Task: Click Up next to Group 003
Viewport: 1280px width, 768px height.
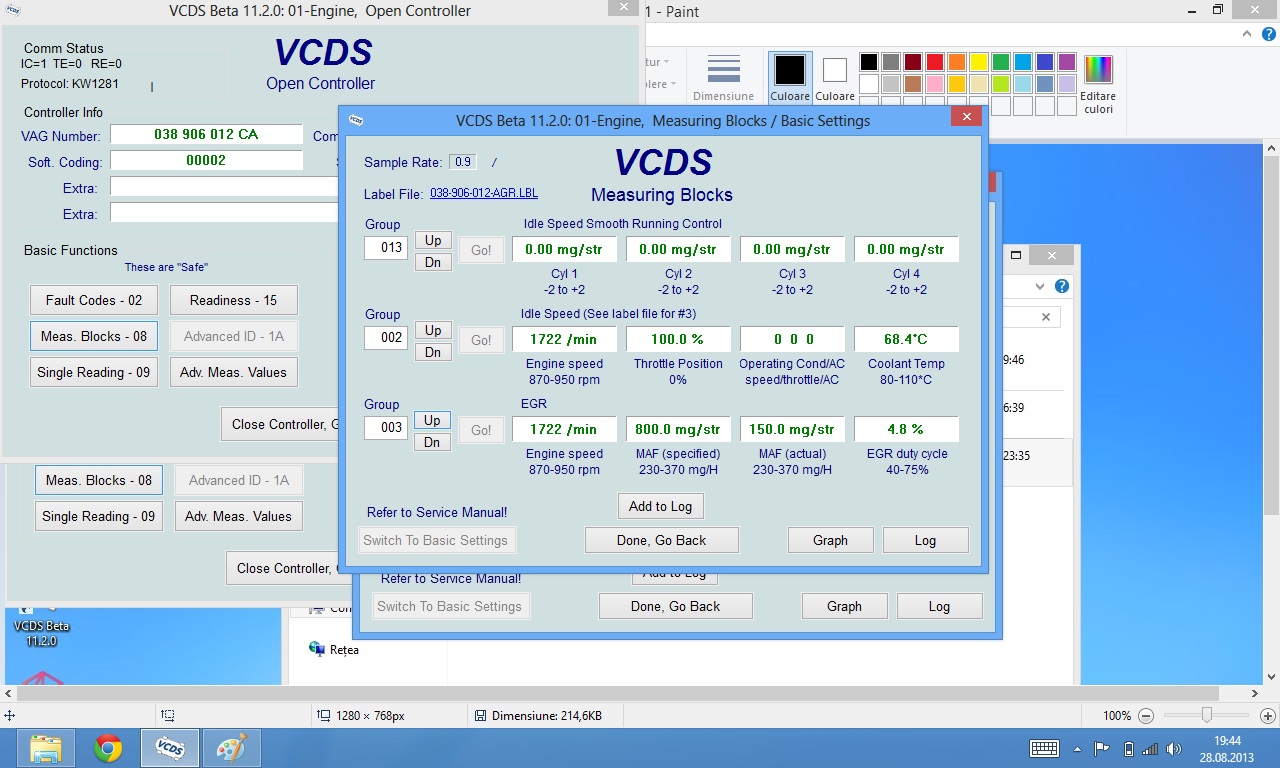Action: pos(433,420)
